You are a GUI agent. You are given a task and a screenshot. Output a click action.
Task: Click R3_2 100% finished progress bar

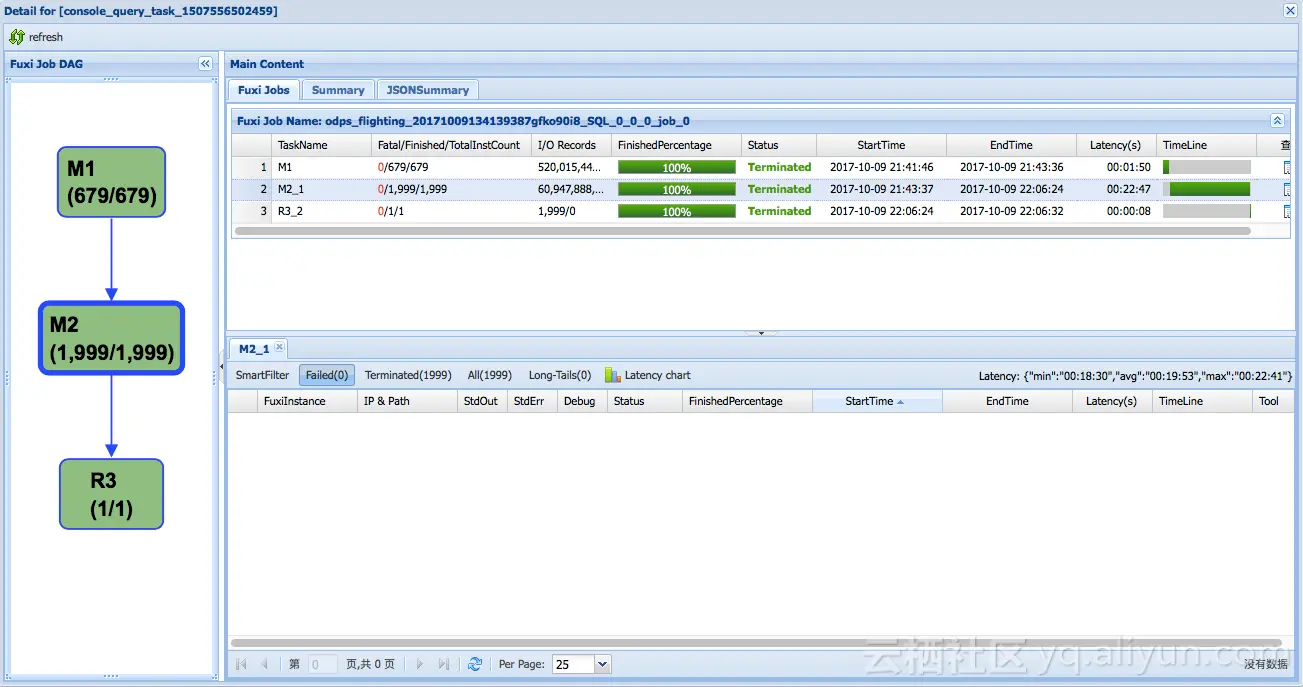pos(677,212)
